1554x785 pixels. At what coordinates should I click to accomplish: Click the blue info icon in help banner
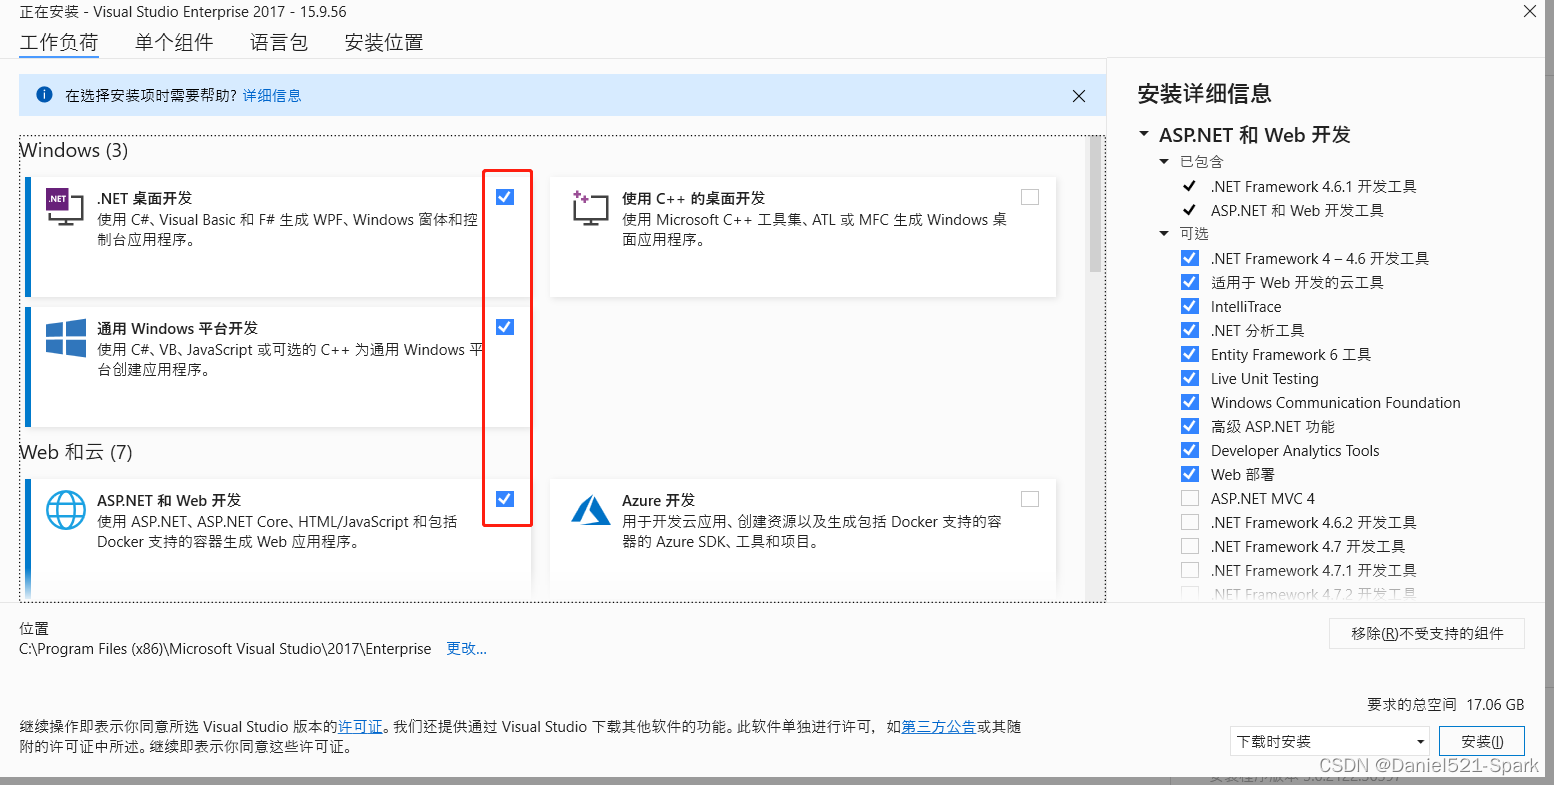(x=44, y=95)
